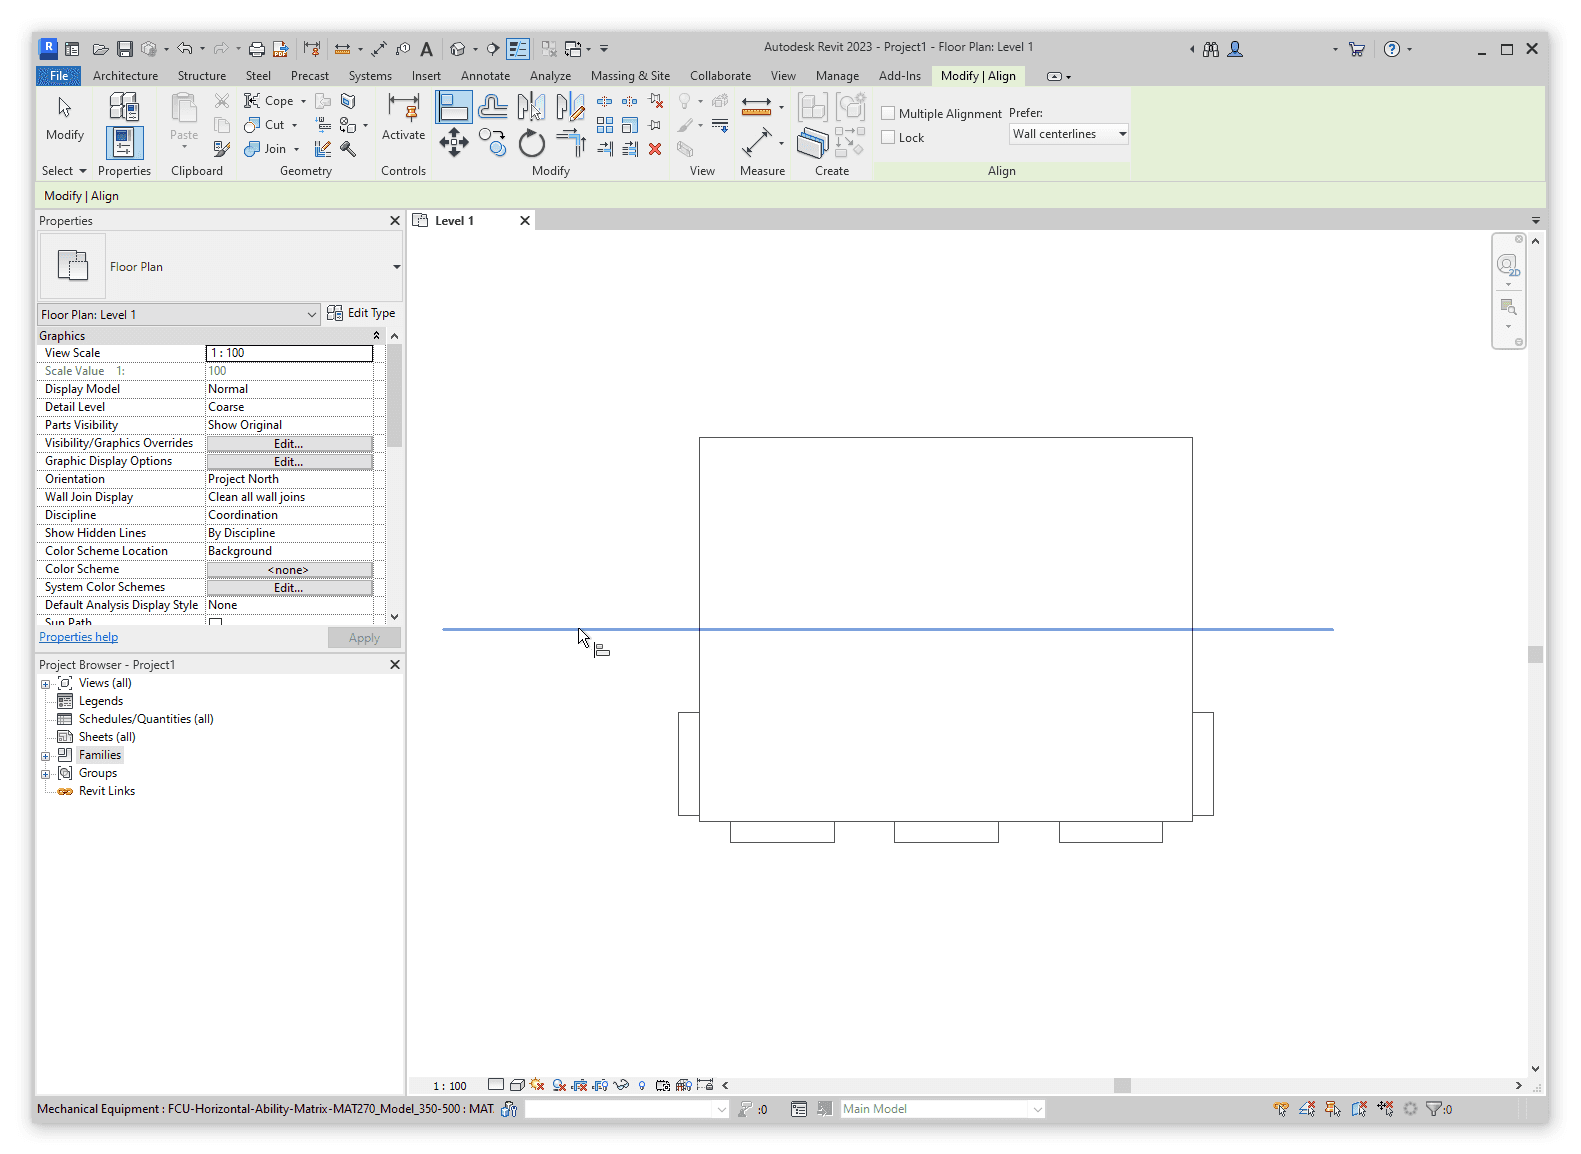1581x1154 pixels.
Task: Click the red Delete icon
Action: click(655, 149)
